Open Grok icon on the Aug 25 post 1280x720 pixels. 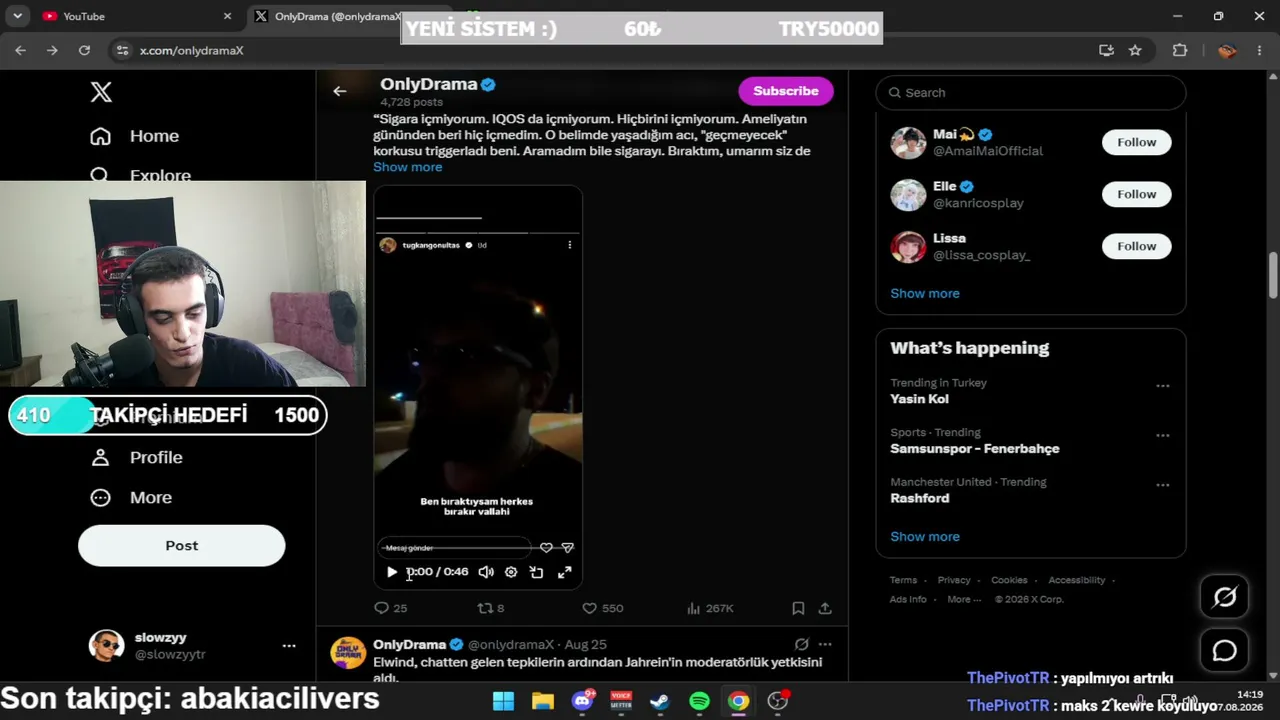point(801,645)
